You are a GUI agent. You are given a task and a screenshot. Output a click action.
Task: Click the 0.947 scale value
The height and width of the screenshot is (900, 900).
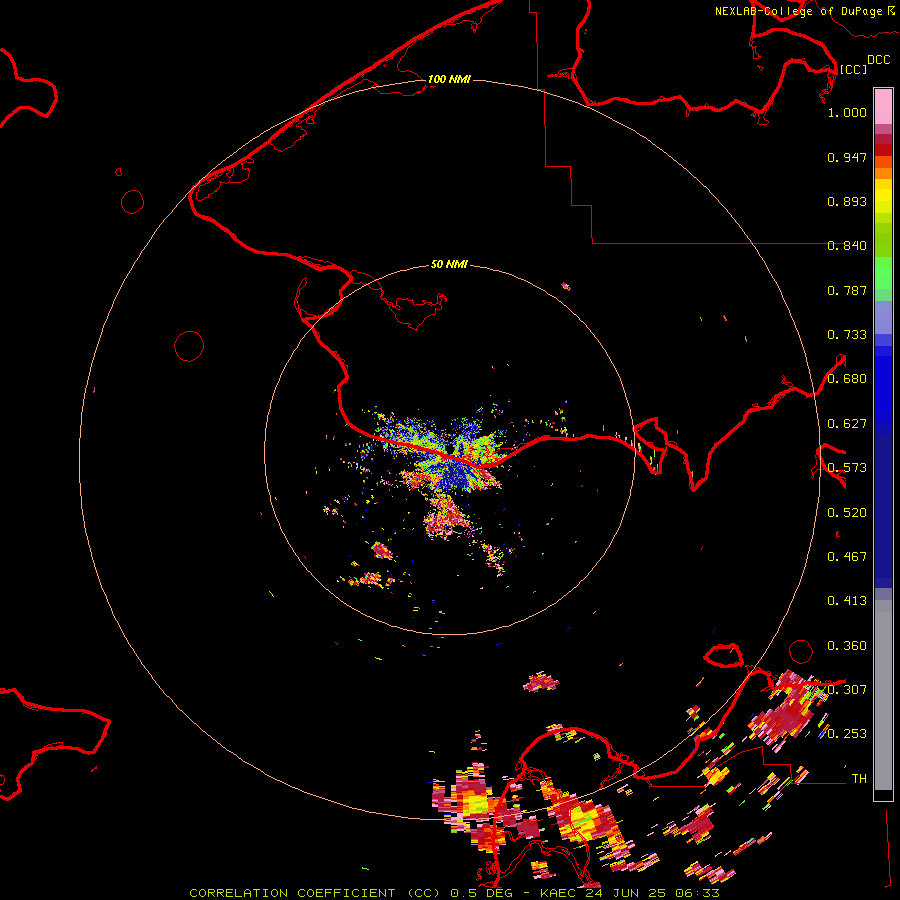(847, 157)
